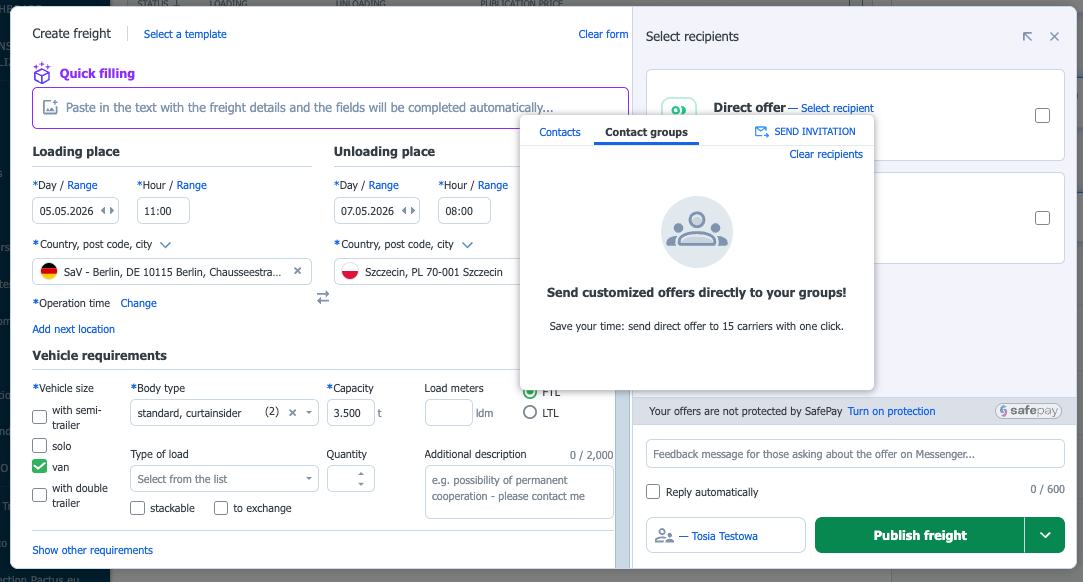Image resolution: width=1083 pixels, height=582 pixels.
Task: Click the Quick filling magic cube icon
Action: click(42, 73)
